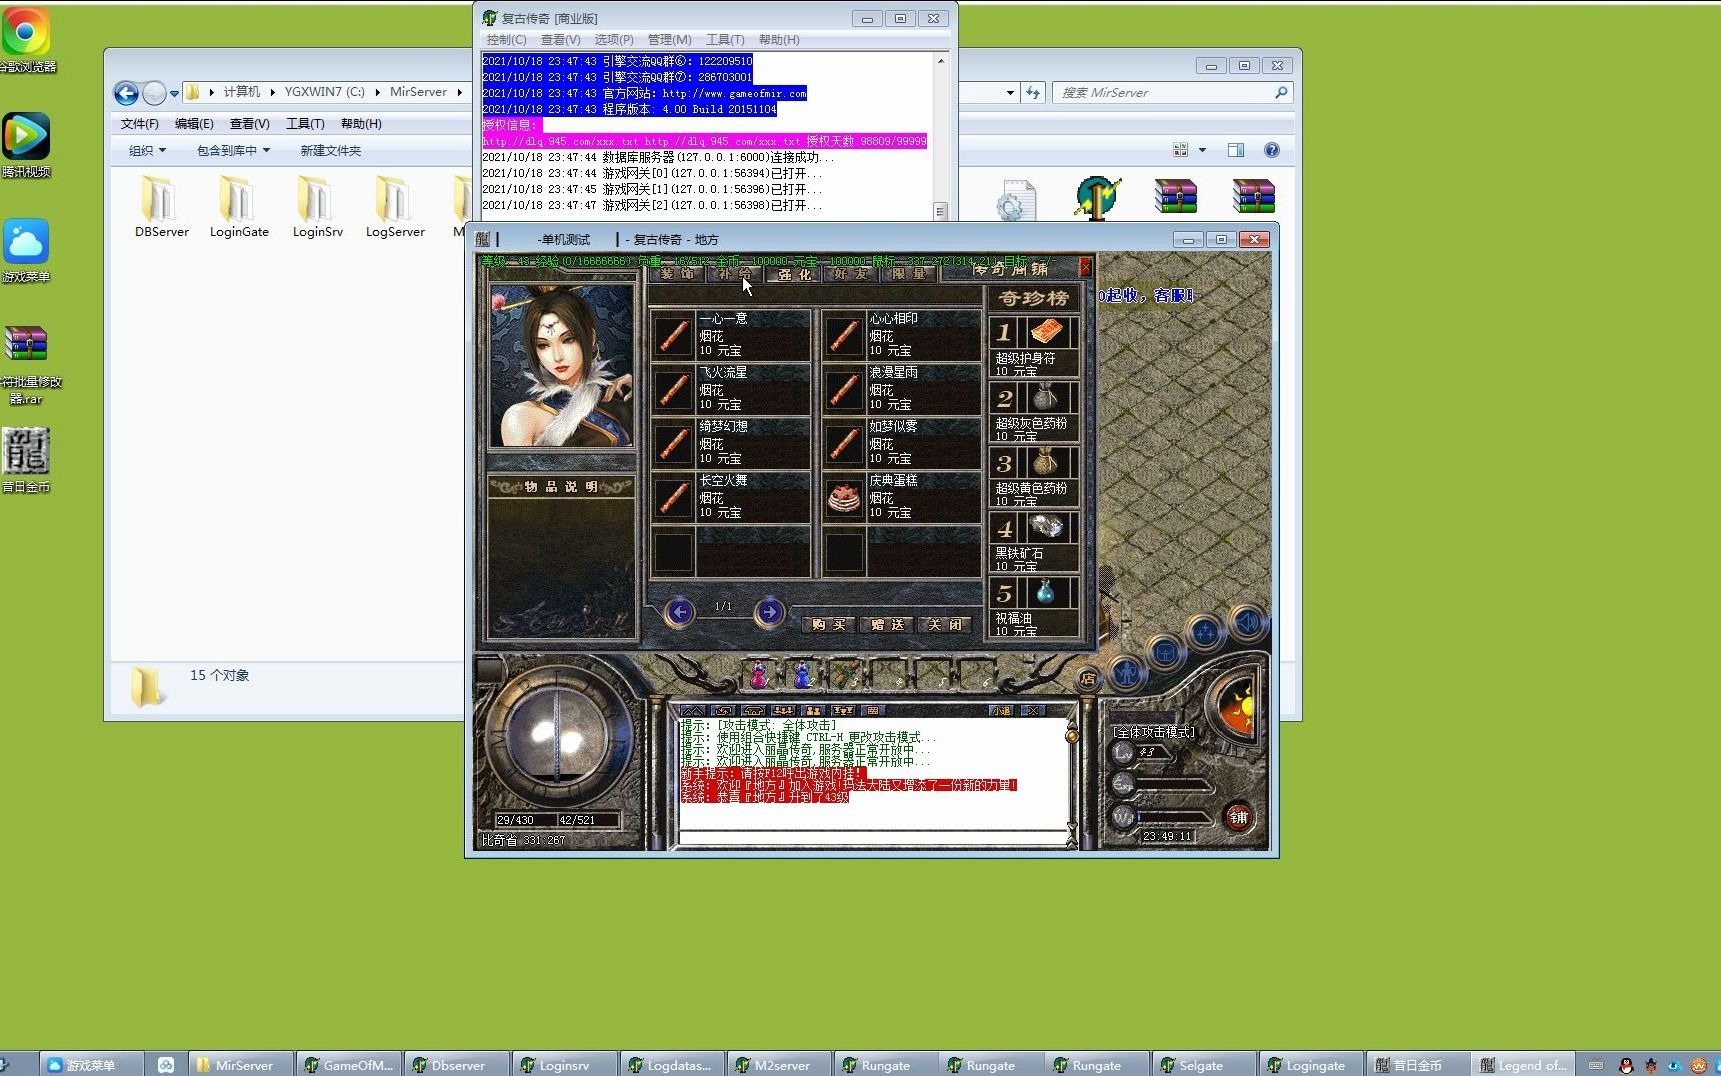1721x1076 pixels.
Task: Open 昔日金币 dragon desktop icon
Action: pyautogui.click(x=26, y=461)
